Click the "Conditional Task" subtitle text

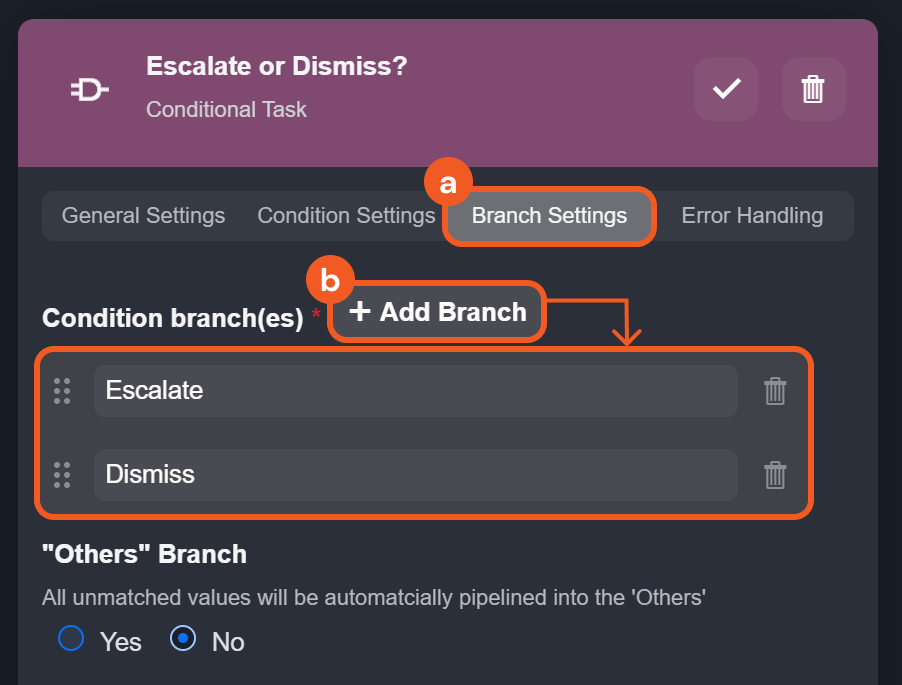tap(226, 109)
